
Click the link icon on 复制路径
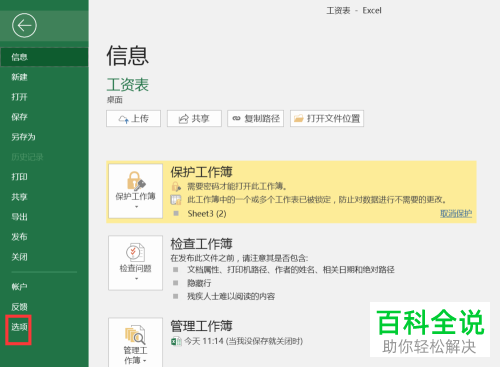(x=236, y=118)
